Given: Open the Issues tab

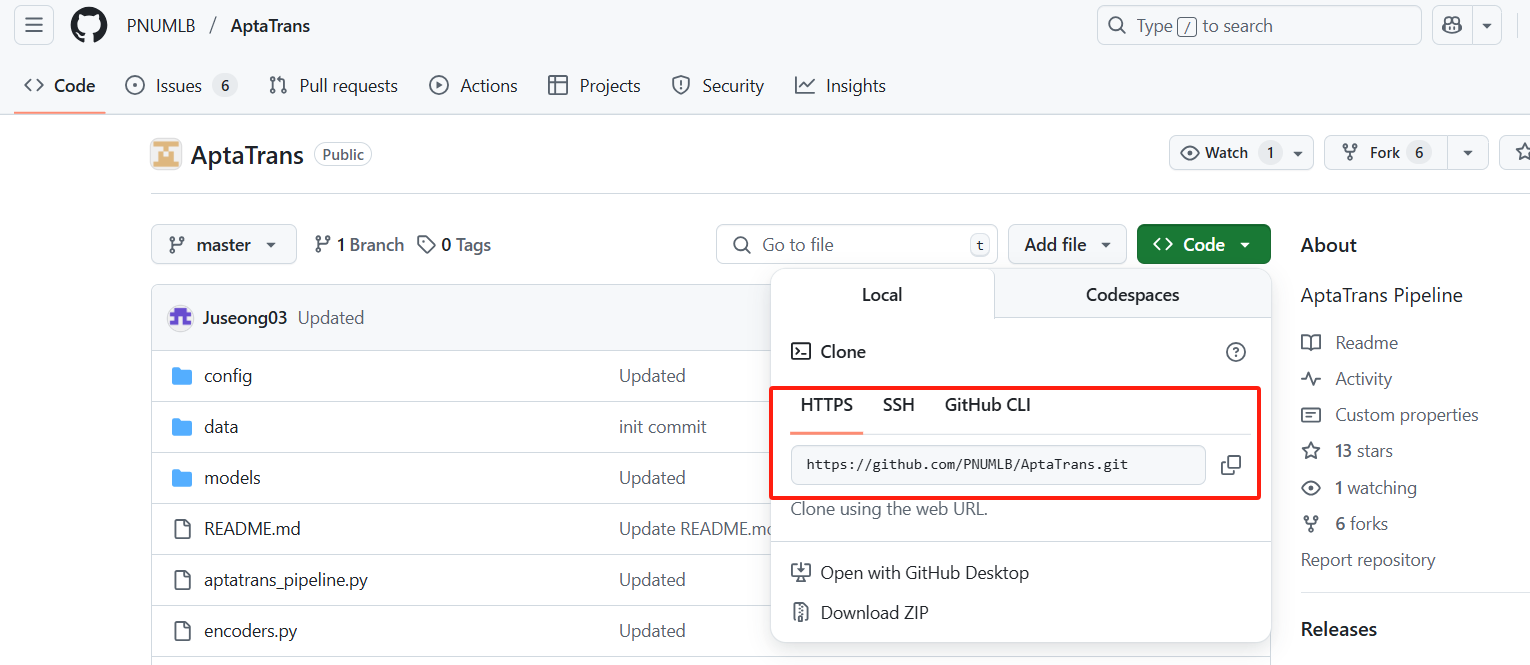Looking at the screenshot, I should [179, 86].
